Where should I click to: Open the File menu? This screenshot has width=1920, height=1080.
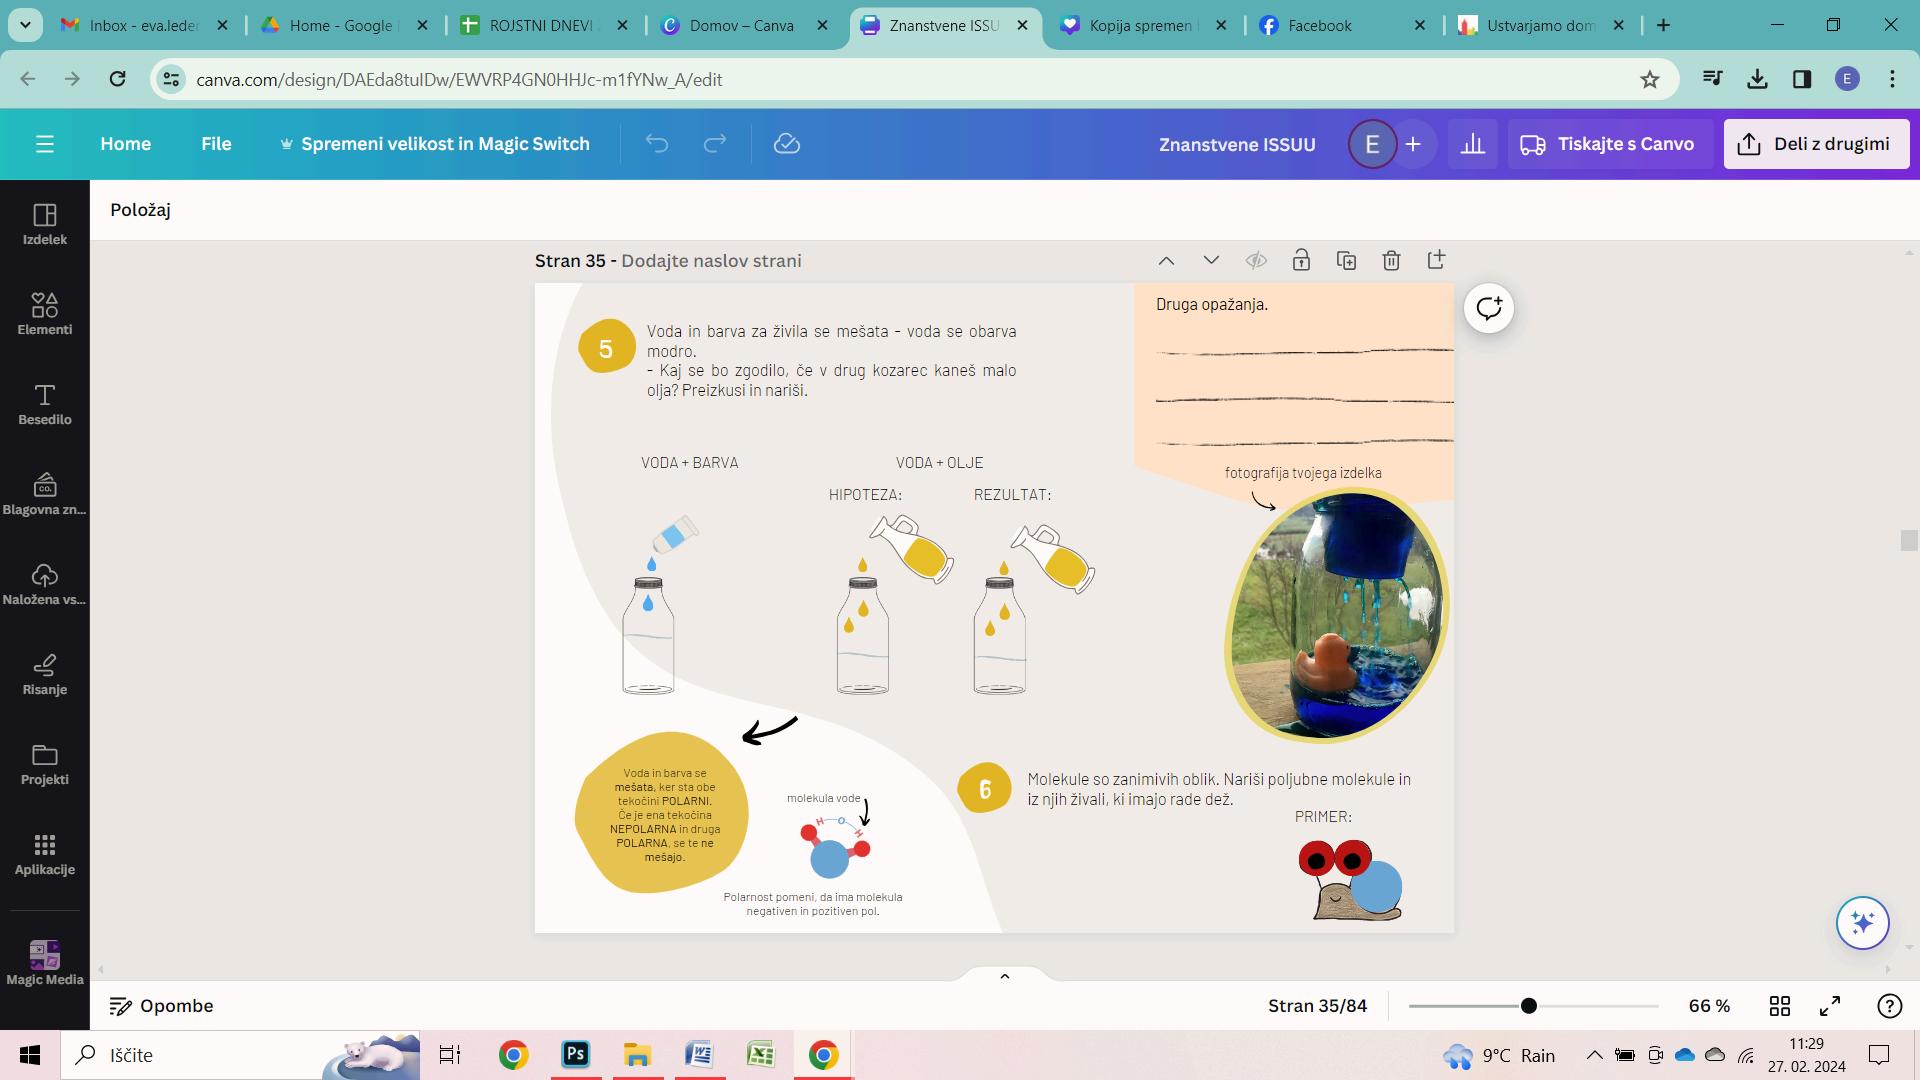(216, 144)
